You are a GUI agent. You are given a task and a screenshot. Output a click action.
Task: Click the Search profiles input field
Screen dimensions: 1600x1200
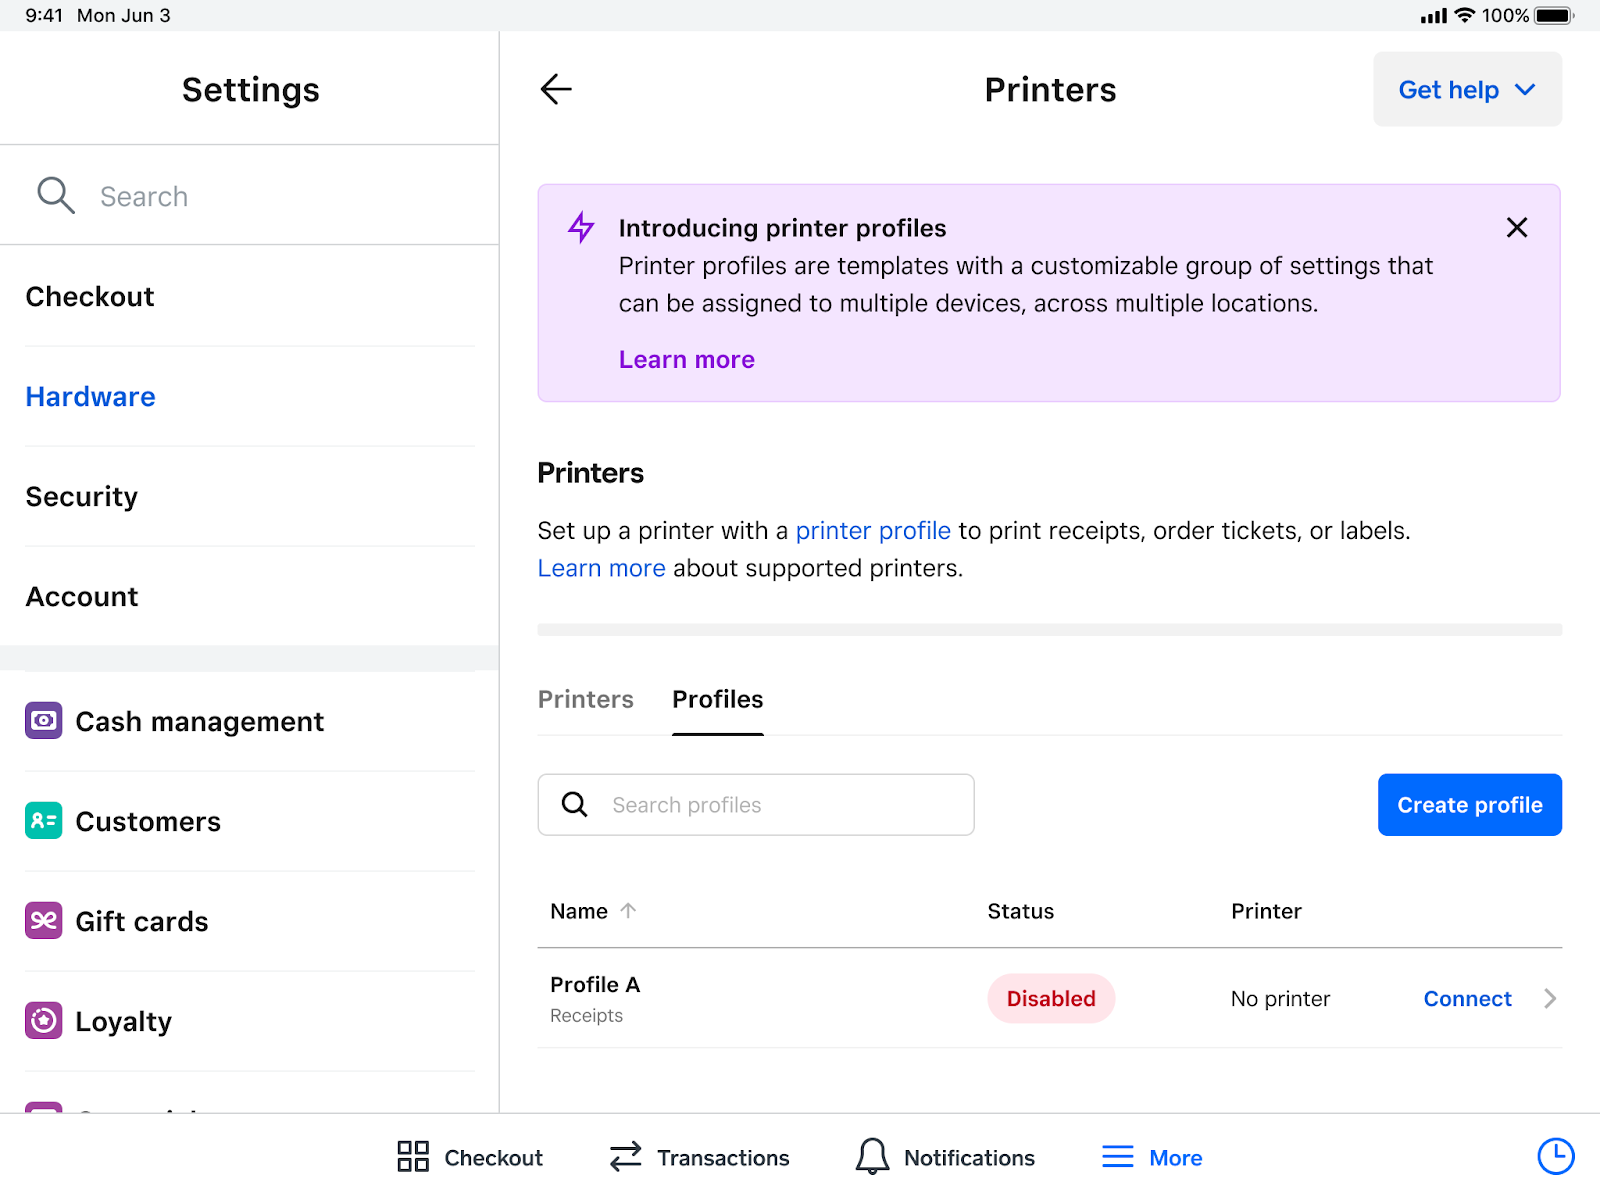[755, 804]
